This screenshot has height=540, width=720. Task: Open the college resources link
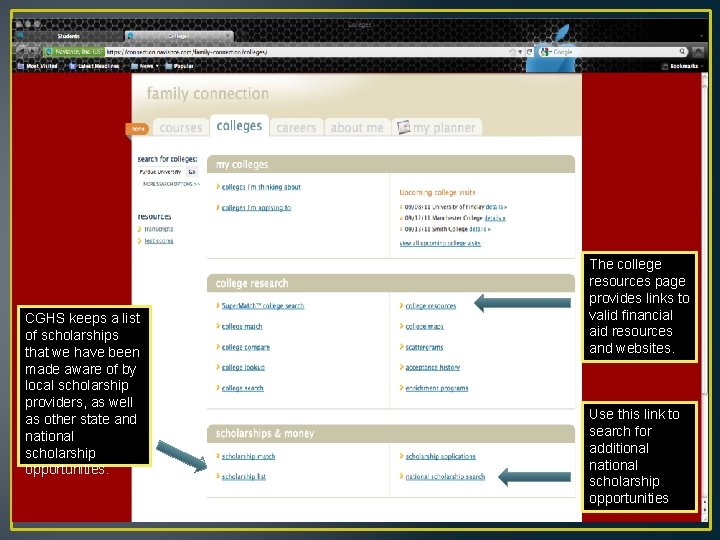click(431, 306)
